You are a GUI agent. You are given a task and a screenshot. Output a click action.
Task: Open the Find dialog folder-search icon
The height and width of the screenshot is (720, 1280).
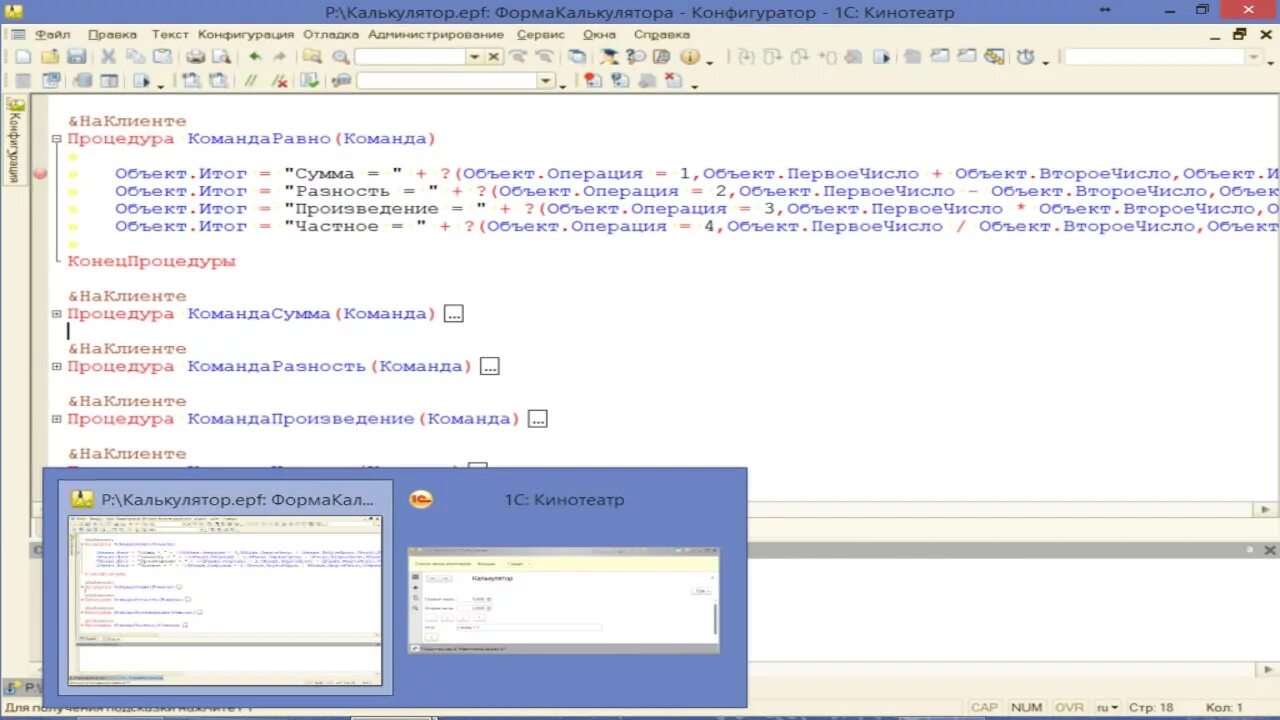(311, 57)
